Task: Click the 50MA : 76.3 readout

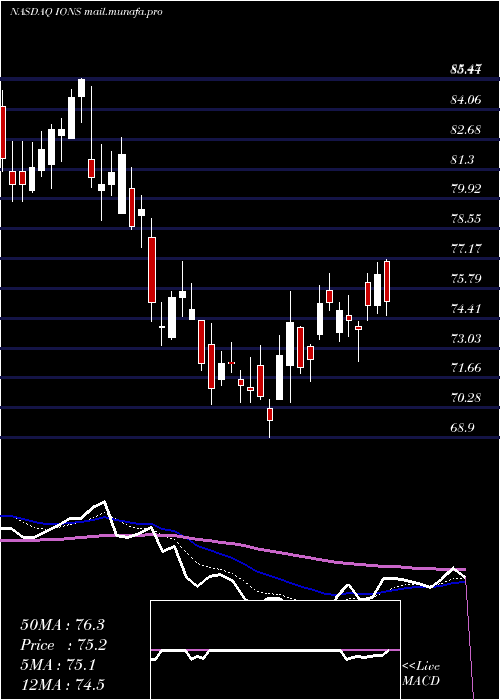Action: 64,625
